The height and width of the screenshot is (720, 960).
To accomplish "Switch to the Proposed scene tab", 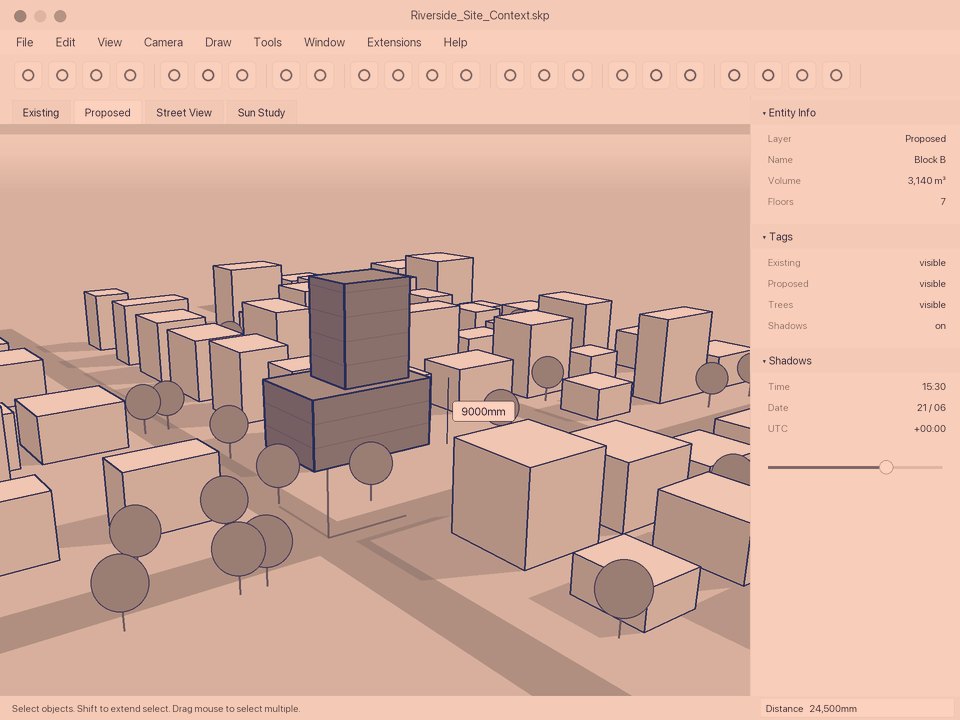I will click(108, 113).
